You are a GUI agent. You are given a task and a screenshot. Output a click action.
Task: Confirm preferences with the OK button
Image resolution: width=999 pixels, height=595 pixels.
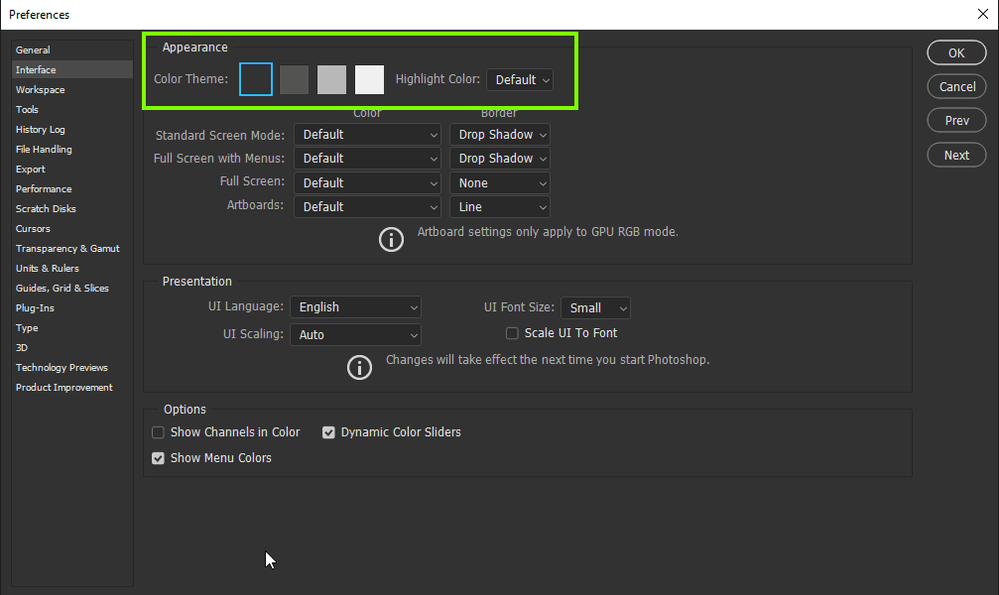956,52
